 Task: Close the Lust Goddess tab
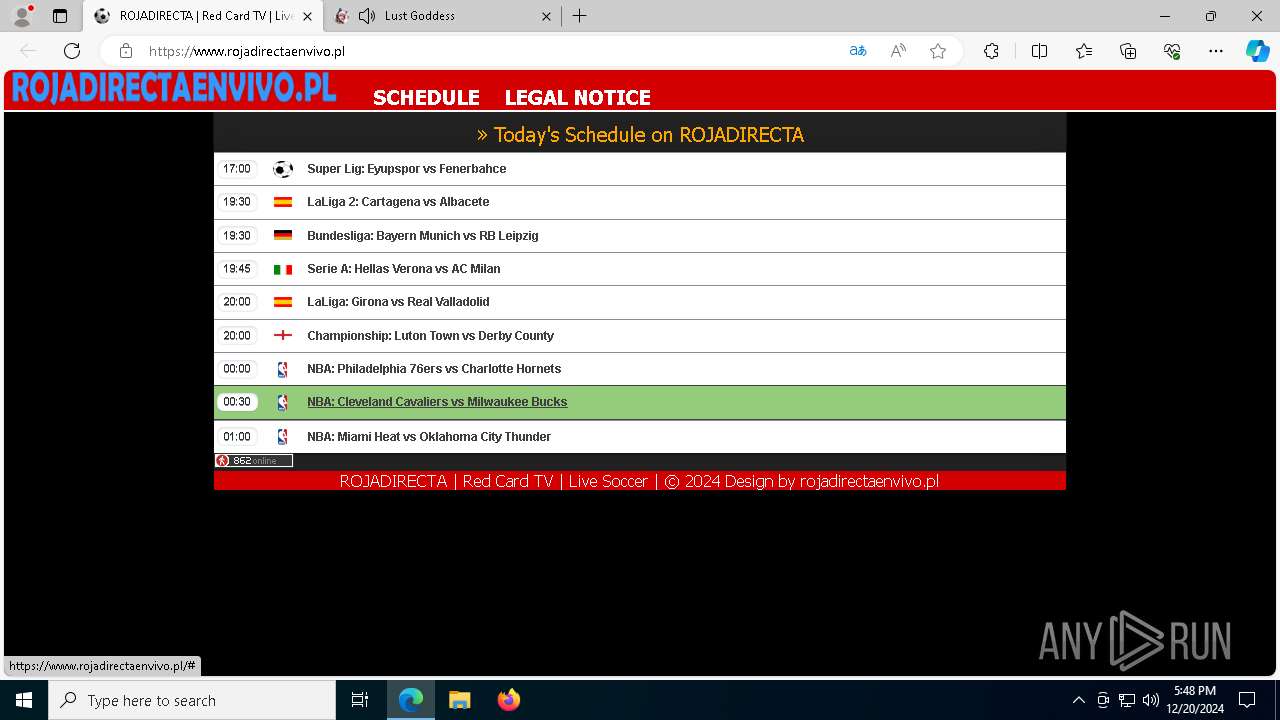point(546,16)
